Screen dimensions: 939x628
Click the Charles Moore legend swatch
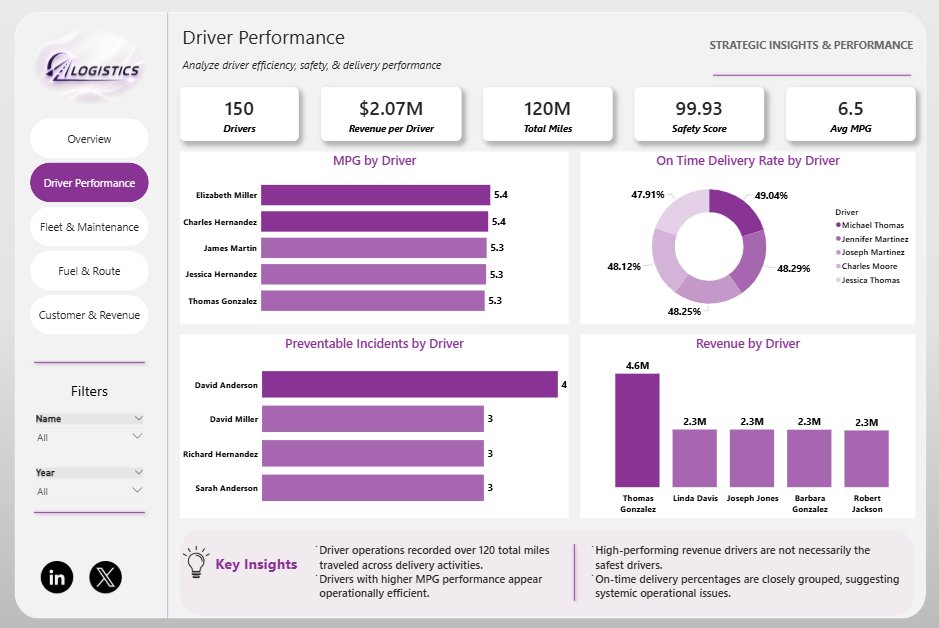(x=838, y=266)
